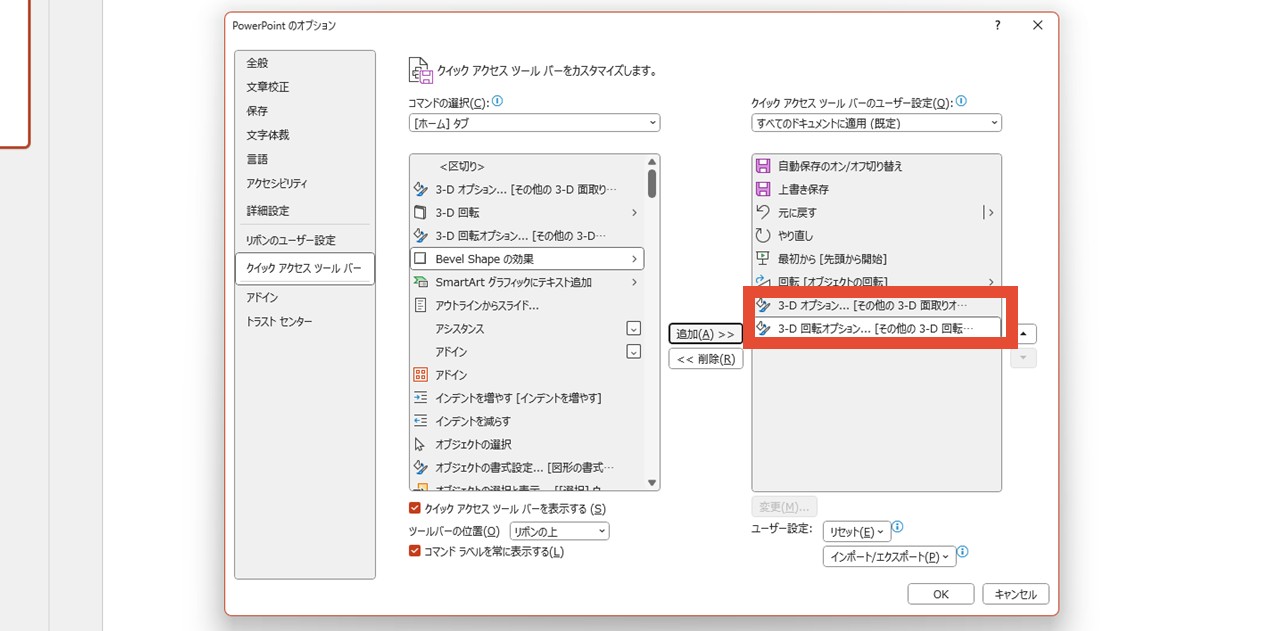
Task: Open the インポート/エクスポート dropdown button
Action: 889,556
